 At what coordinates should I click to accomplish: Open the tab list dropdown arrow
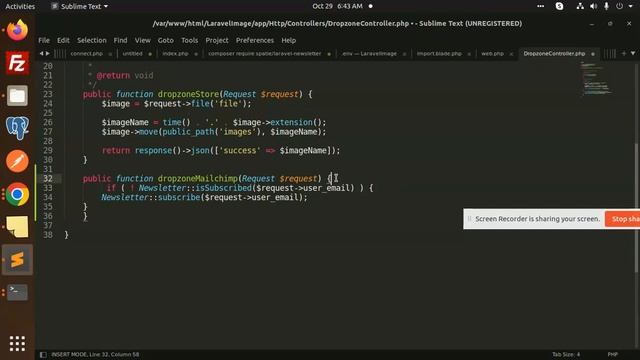point(633,53)
